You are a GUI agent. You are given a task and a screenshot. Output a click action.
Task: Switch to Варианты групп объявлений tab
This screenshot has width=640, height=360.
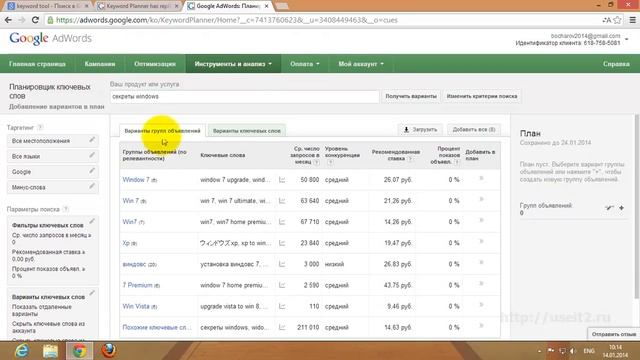(x=162, y=131)
